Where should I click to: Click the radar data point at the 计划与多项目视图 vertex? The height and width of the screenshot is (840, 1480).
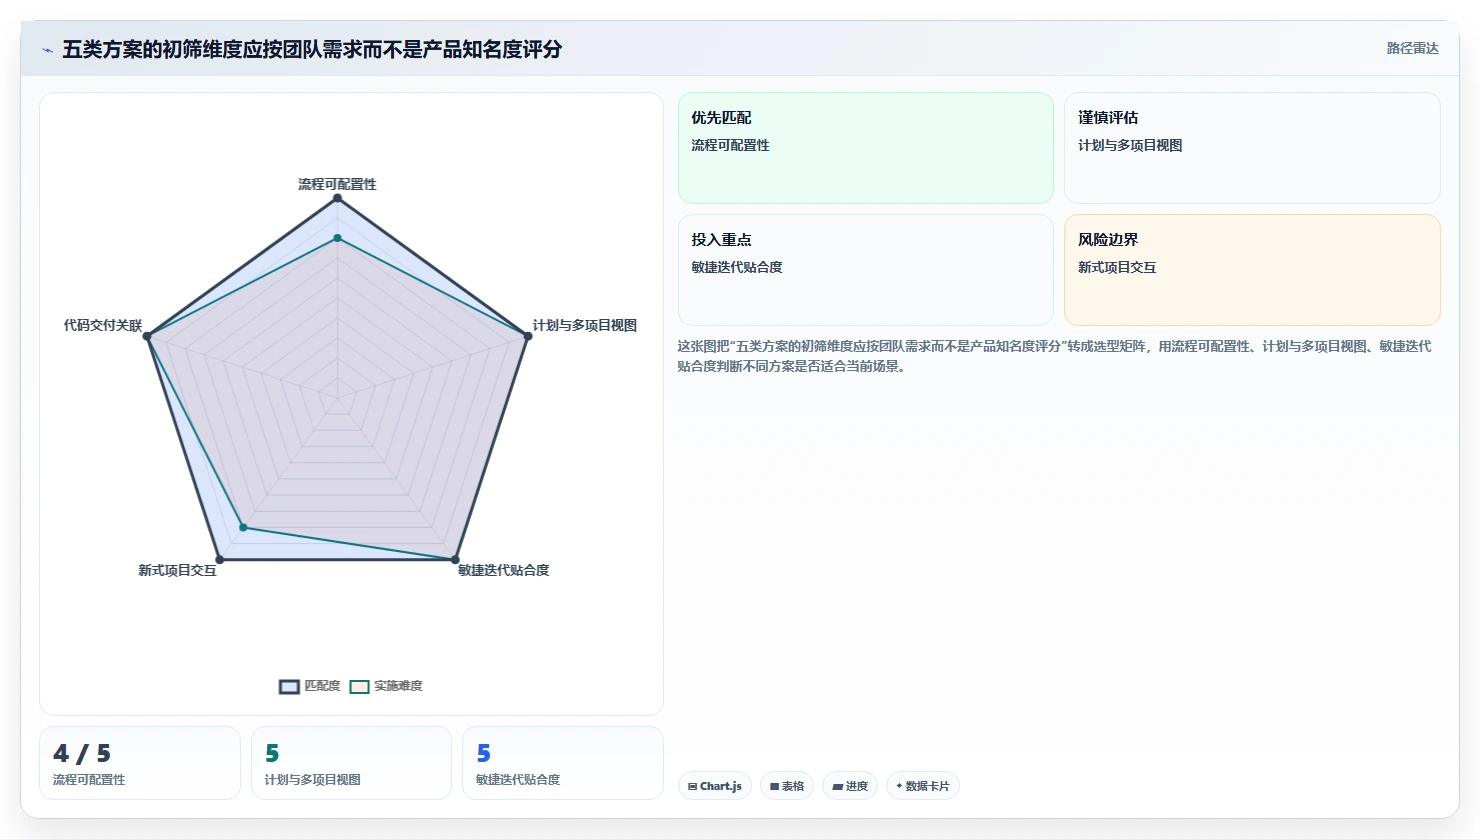(528, 336)
